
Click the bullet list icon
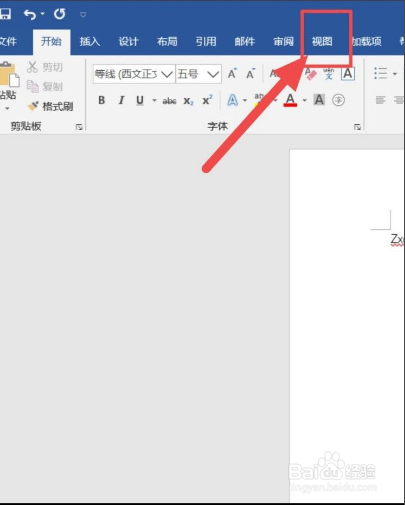point(381,73)
